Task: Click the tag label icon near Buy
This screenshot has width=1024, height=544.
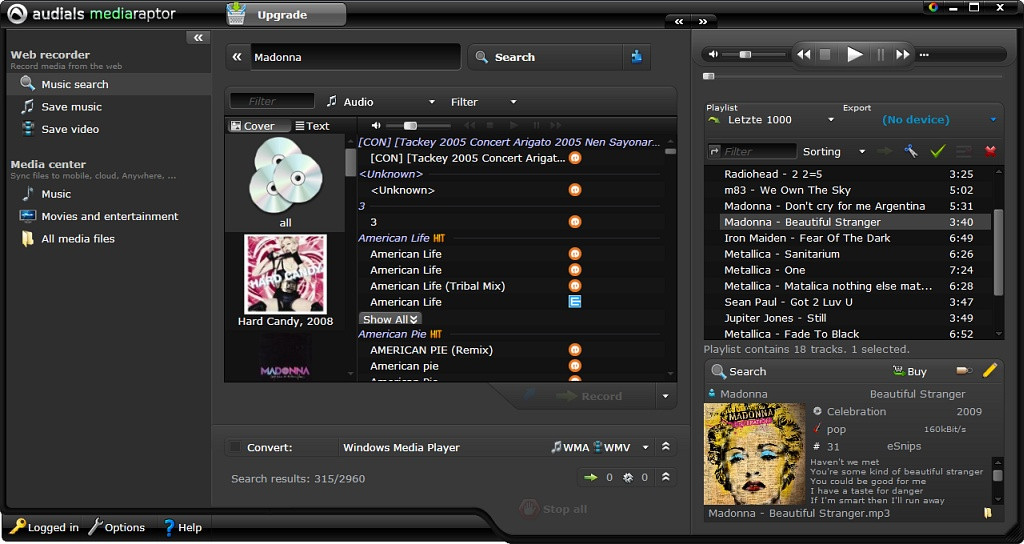Action: tap(963, 371)
